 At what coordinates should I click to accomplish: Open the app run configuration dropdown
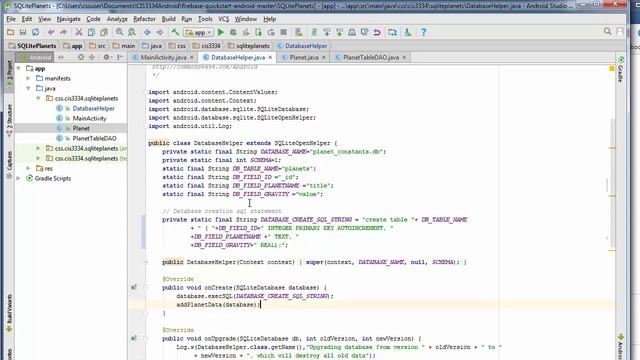point(198,32)
